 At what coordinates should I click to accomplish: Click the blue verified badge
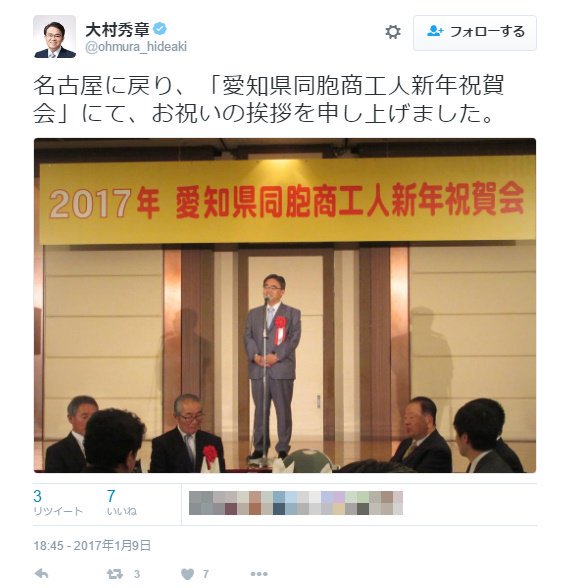point(160,29)
